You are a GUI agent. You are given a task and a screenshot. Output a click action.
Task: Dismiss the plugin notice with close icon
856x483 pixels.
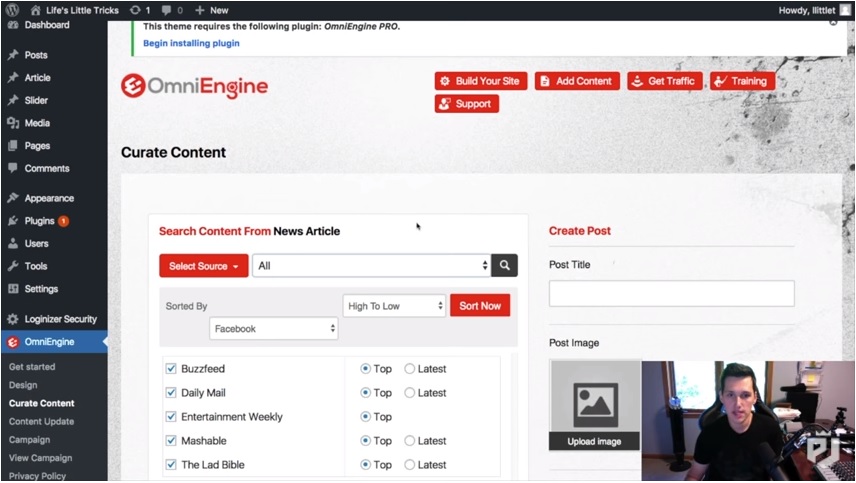833,23
